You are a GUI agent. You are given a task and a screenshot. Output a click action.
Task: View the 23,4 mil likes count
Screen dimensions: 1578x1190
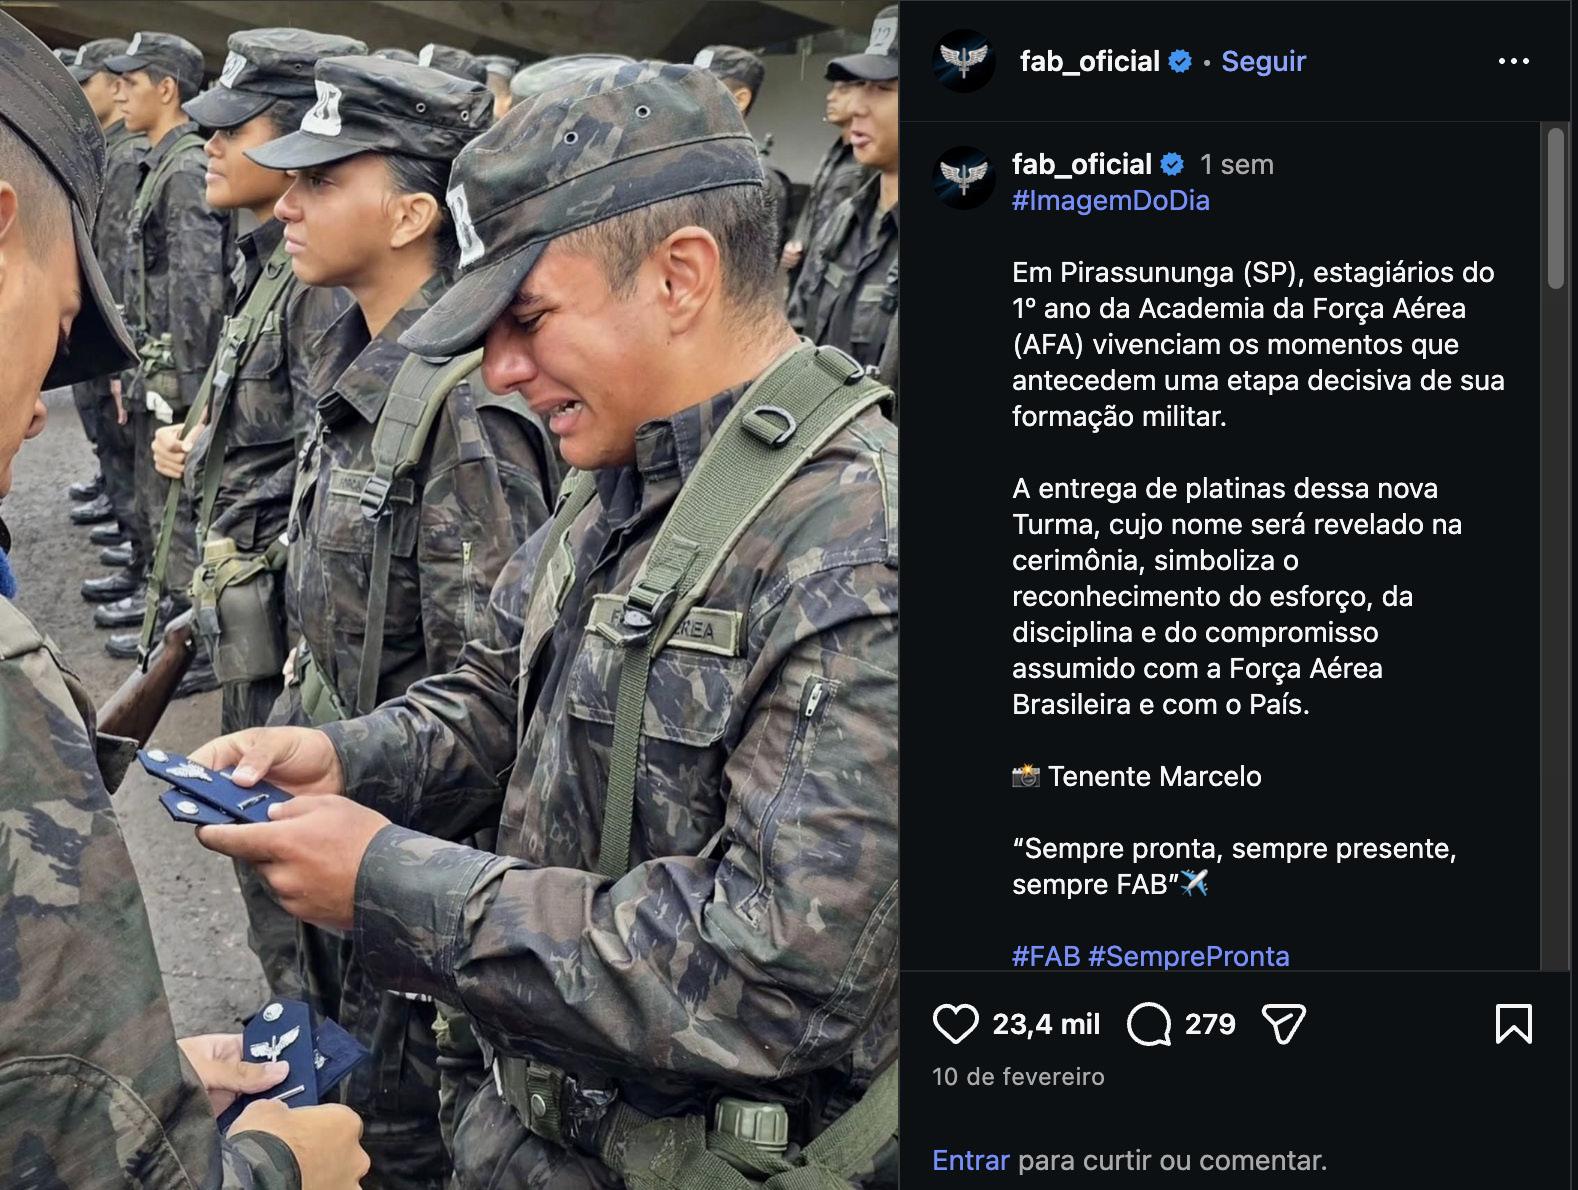click(x=1046, y=1024)
